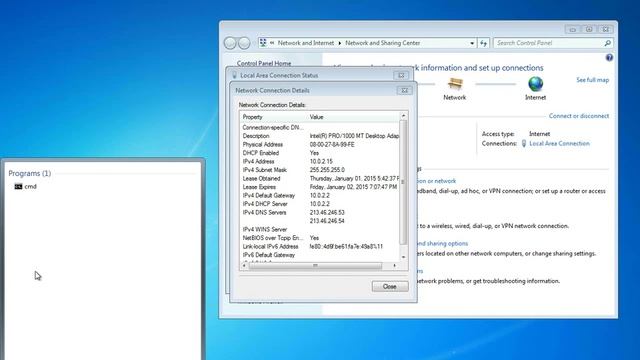Minimize the Network and Sharing Center window
This screenshot has height=360, width=640.
[572, 29]
